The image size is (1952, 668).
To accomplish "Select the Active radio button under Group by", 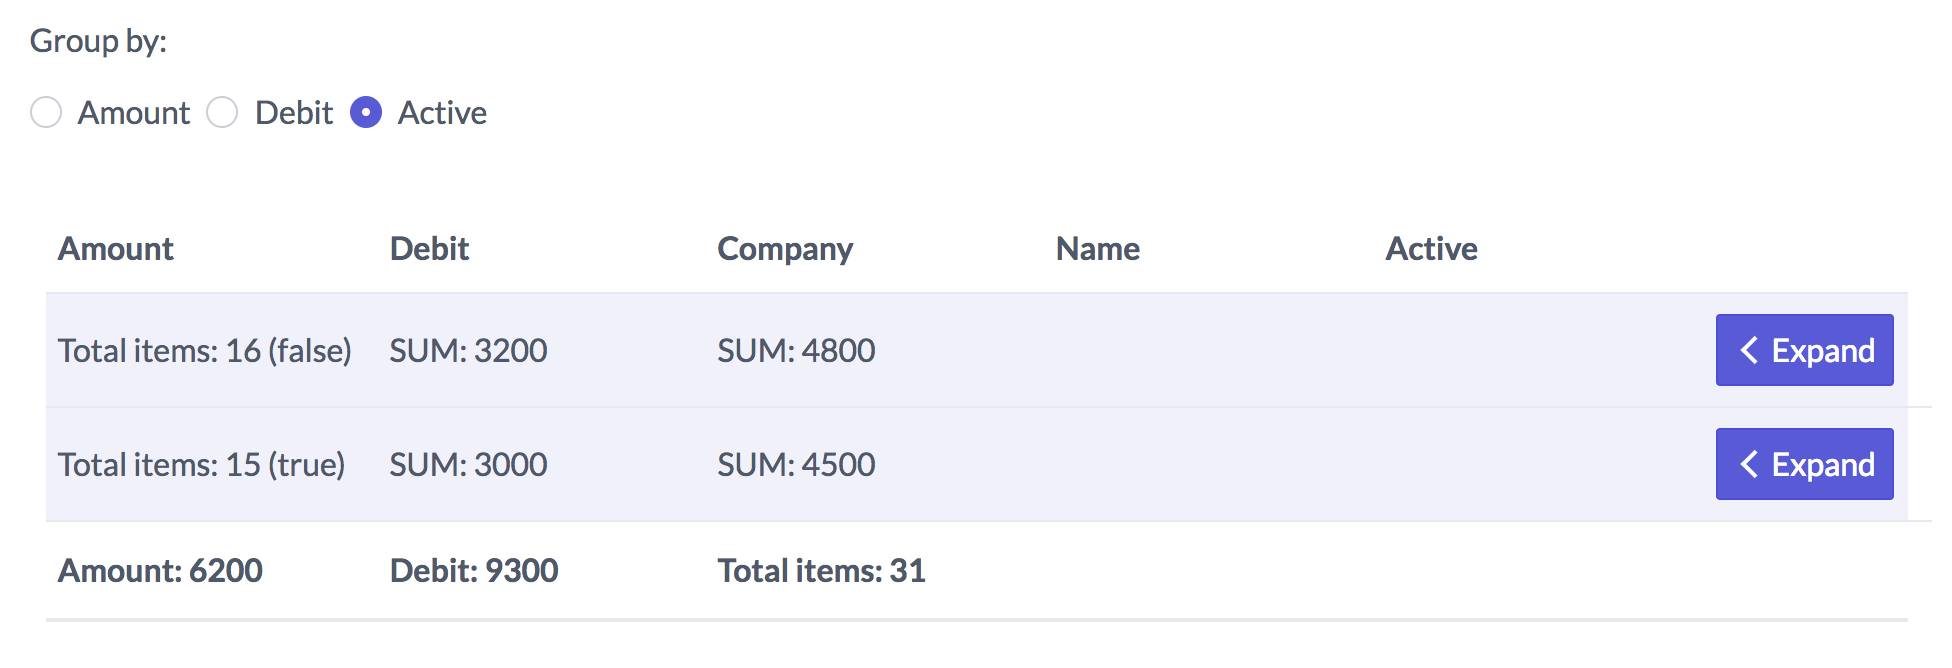I will (366, 113).
